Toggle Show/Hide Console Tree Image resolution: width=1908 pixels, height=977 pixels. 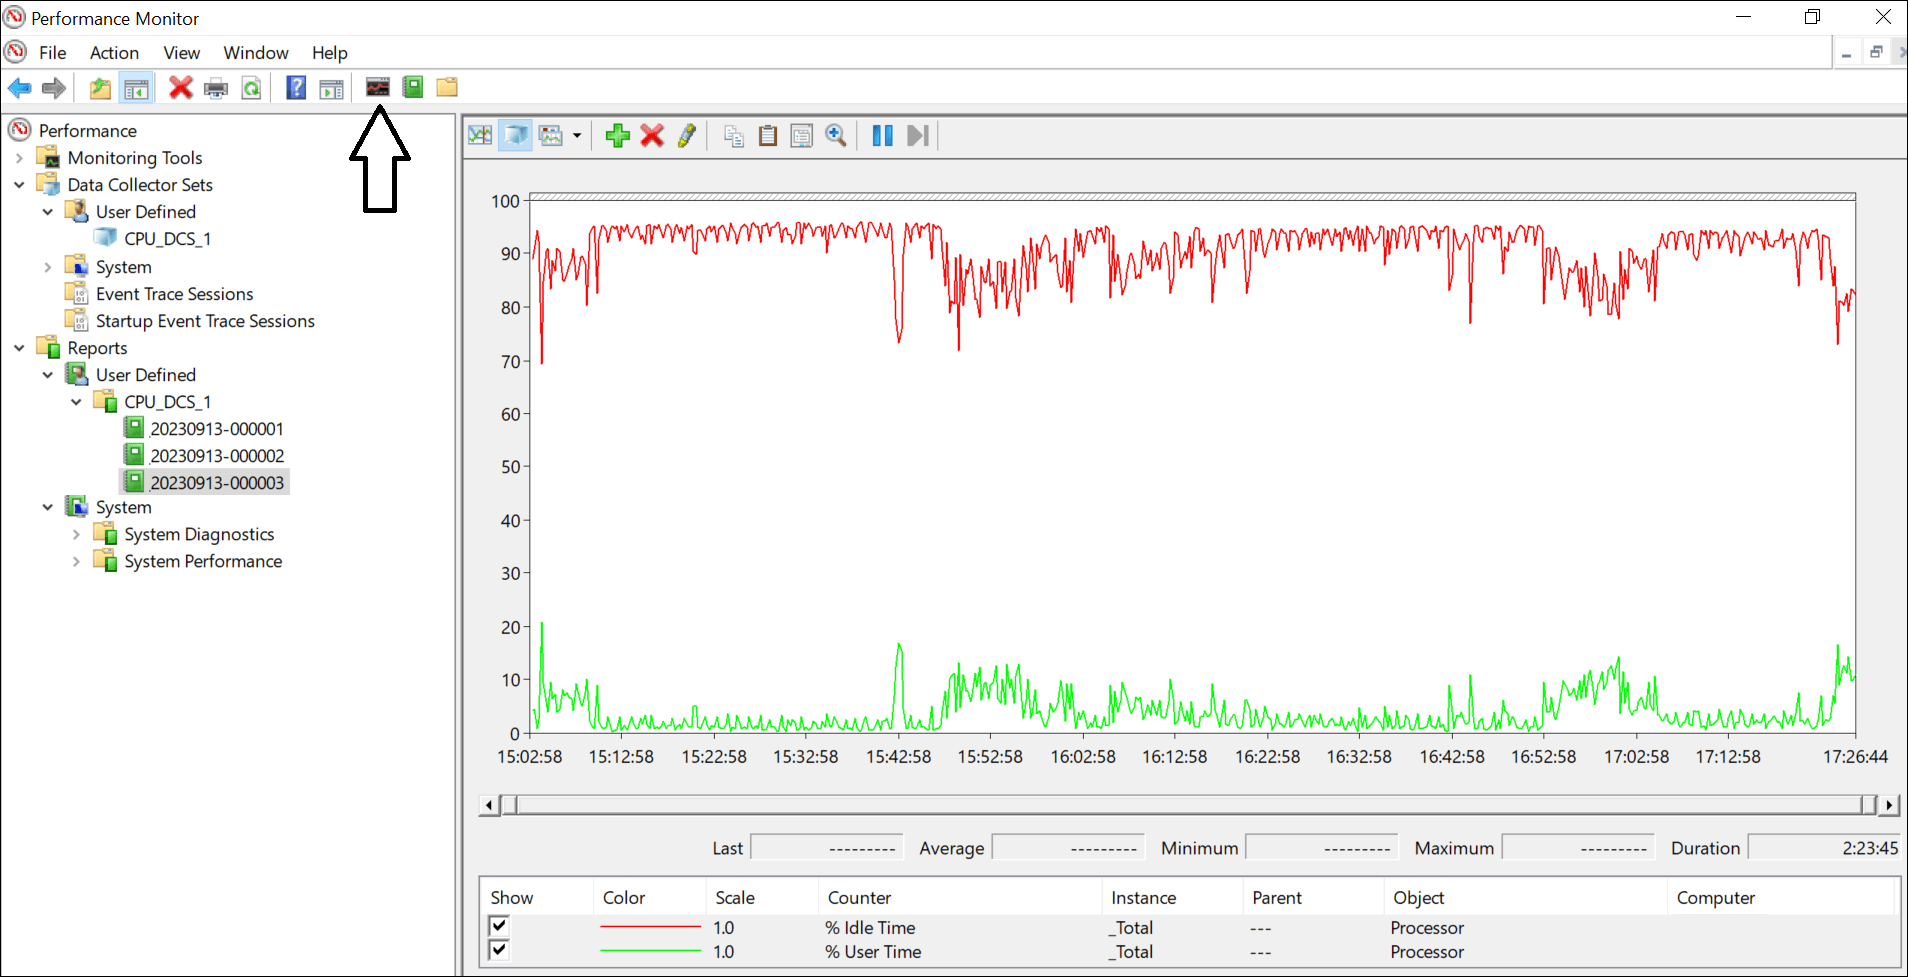137,88
